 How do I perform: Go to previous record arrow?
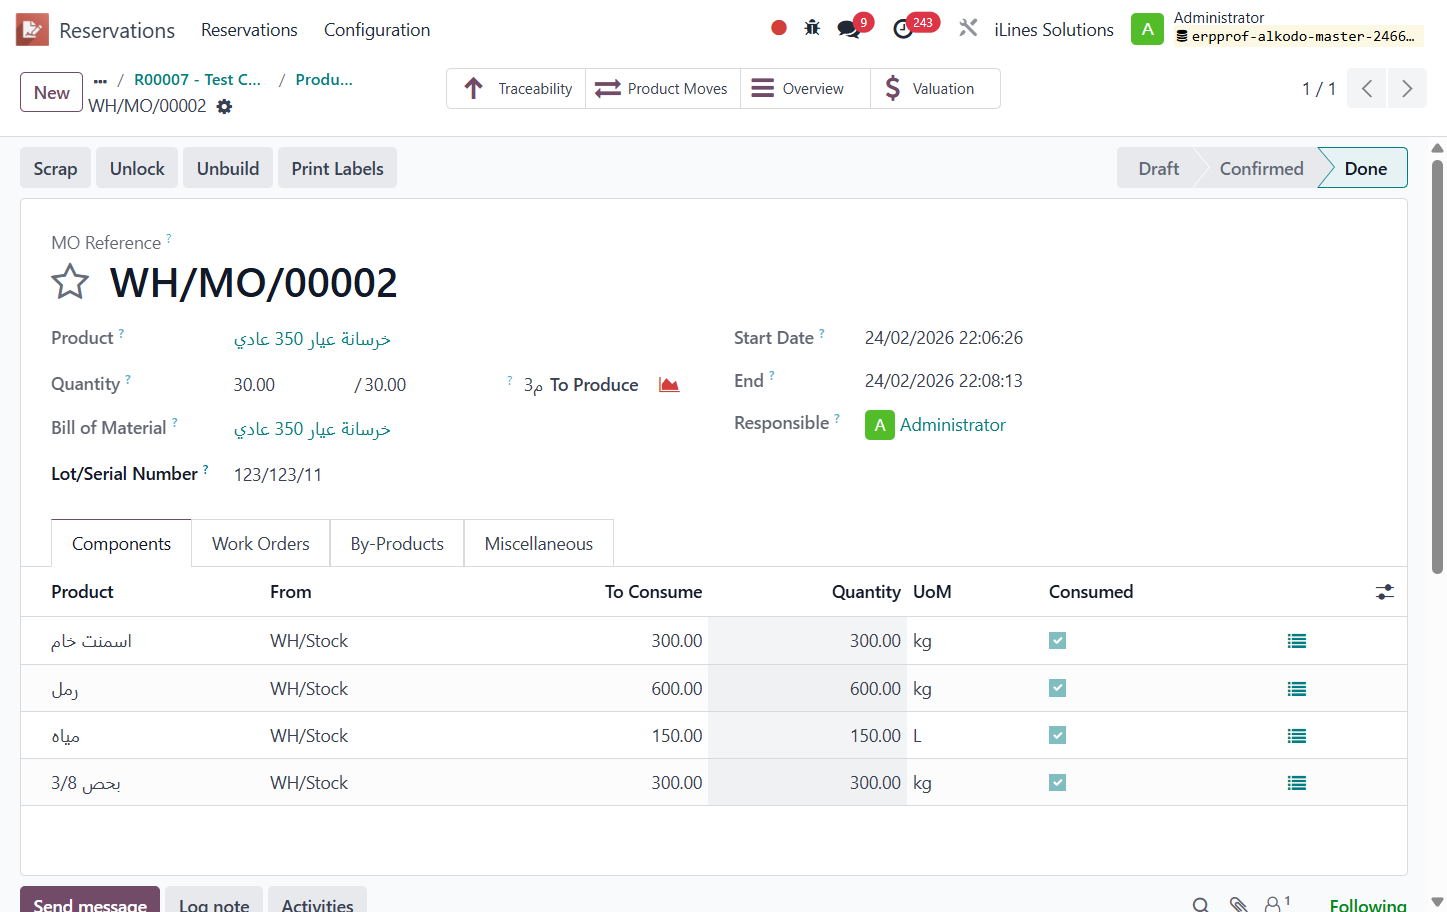point(1367,88)
